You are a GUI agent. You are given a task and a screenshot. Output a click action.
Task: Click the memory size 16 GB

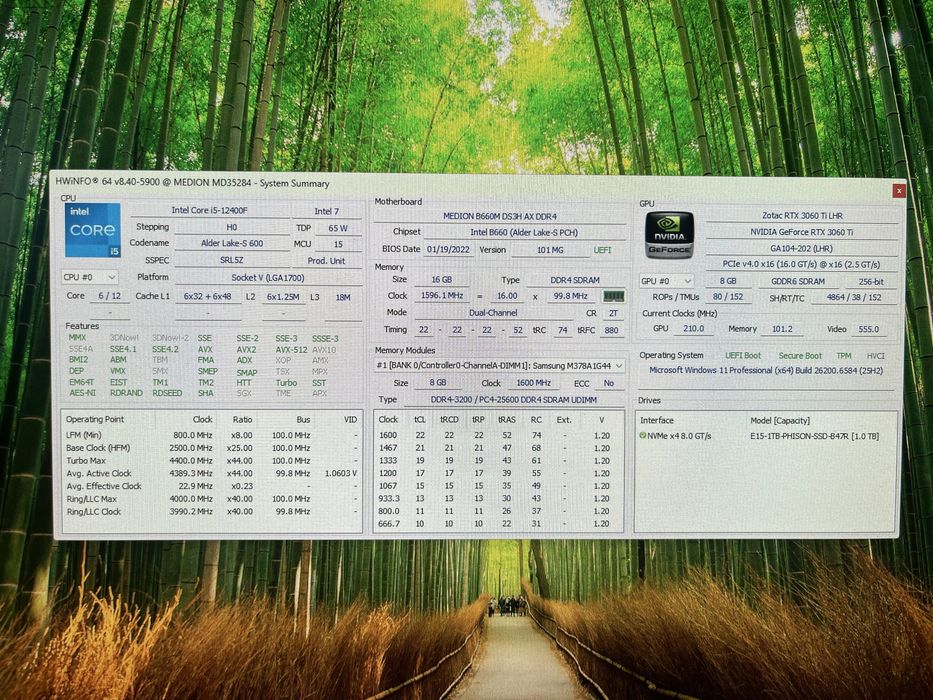[x=442, y=279]
